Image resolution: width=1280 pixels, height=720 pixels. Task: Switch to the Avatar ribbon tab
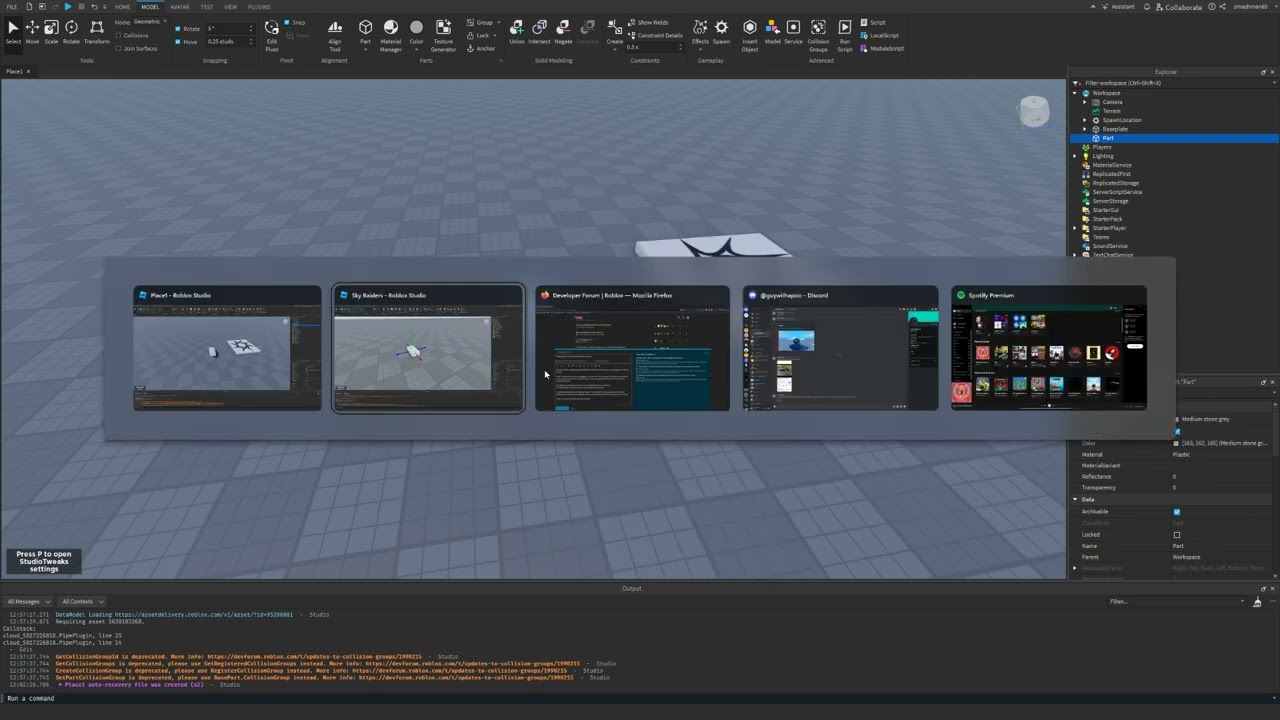tap(180, 6)
